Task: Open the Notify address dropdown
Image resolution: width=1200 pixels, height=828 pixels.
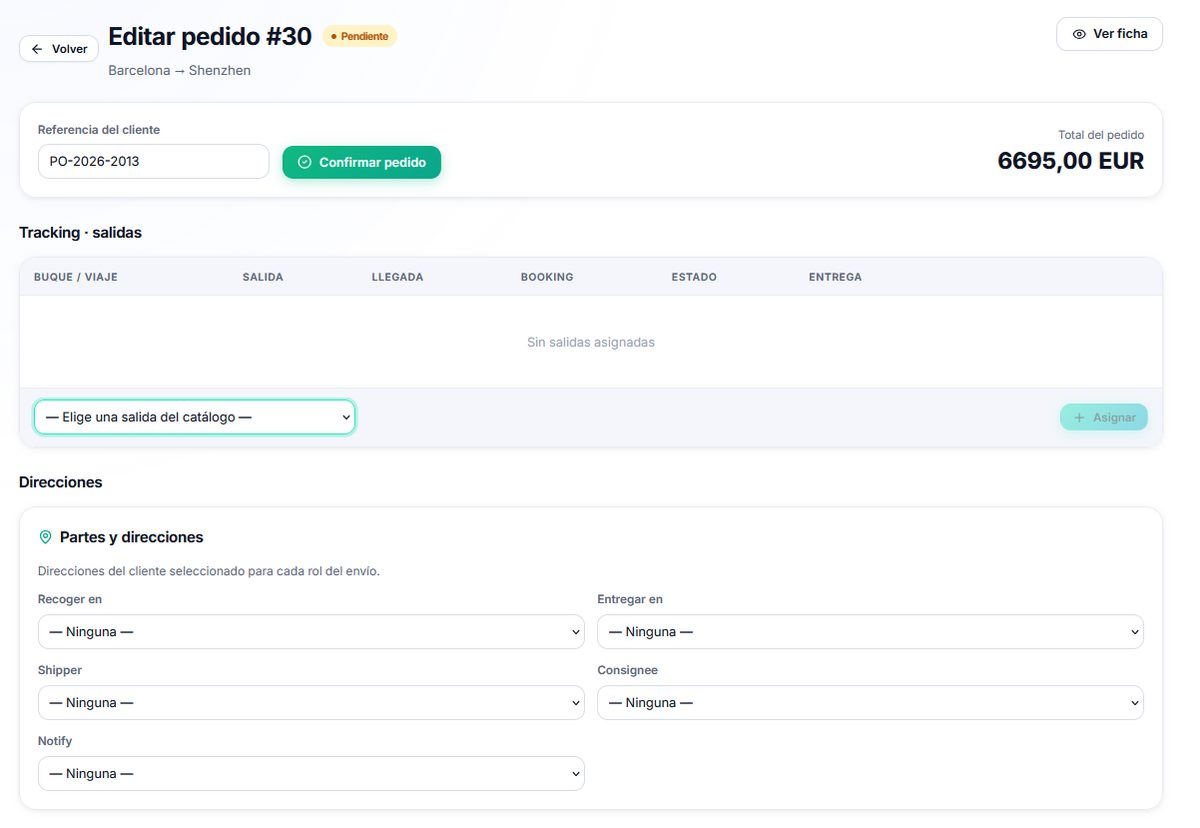Action: coord(311,774)
